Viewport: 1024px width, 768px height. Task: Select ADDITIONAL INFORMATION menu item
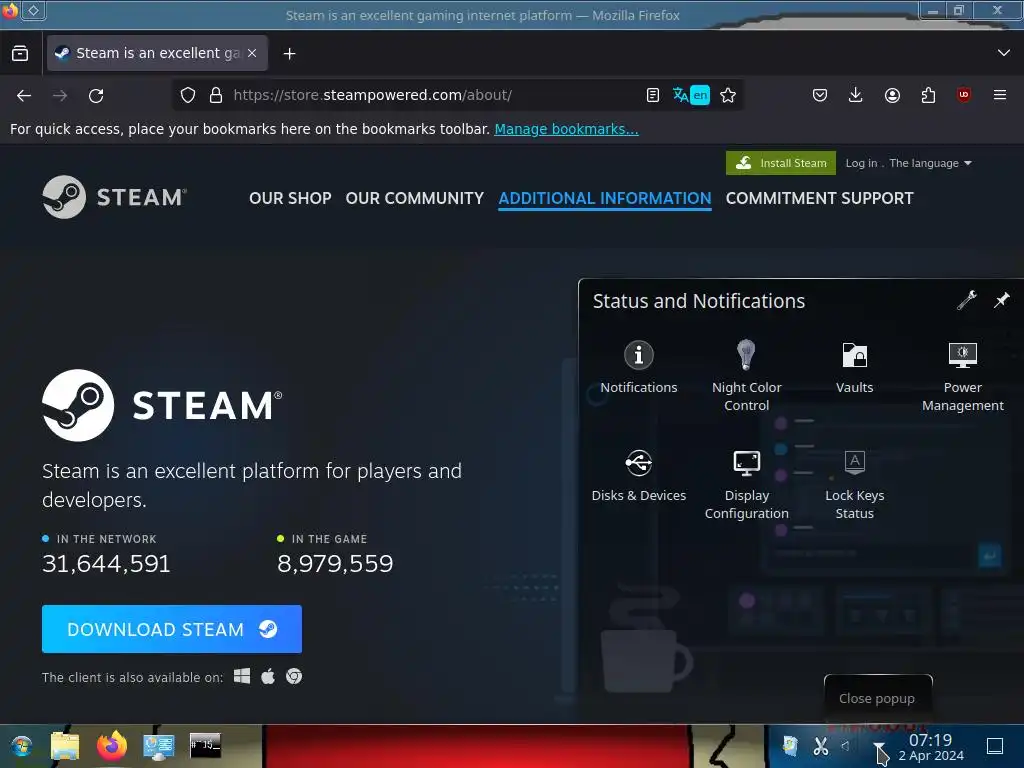tap(605, 198)
